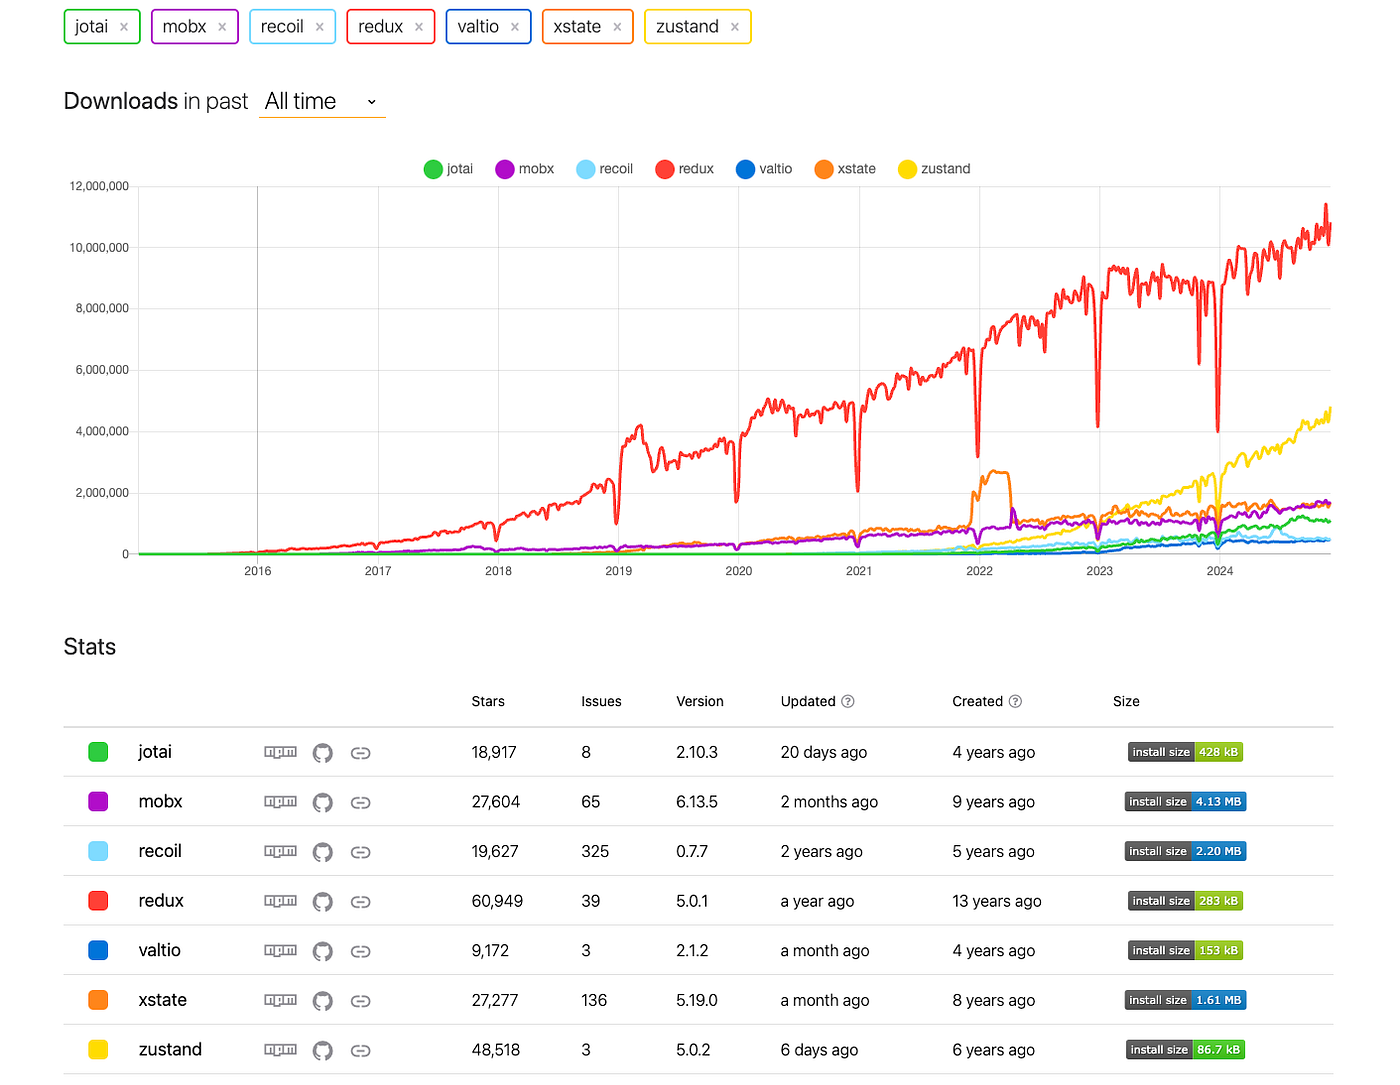Click the redux stars count 60,949
This screenshot has height=1085, width=1400.
pos(497,901)
